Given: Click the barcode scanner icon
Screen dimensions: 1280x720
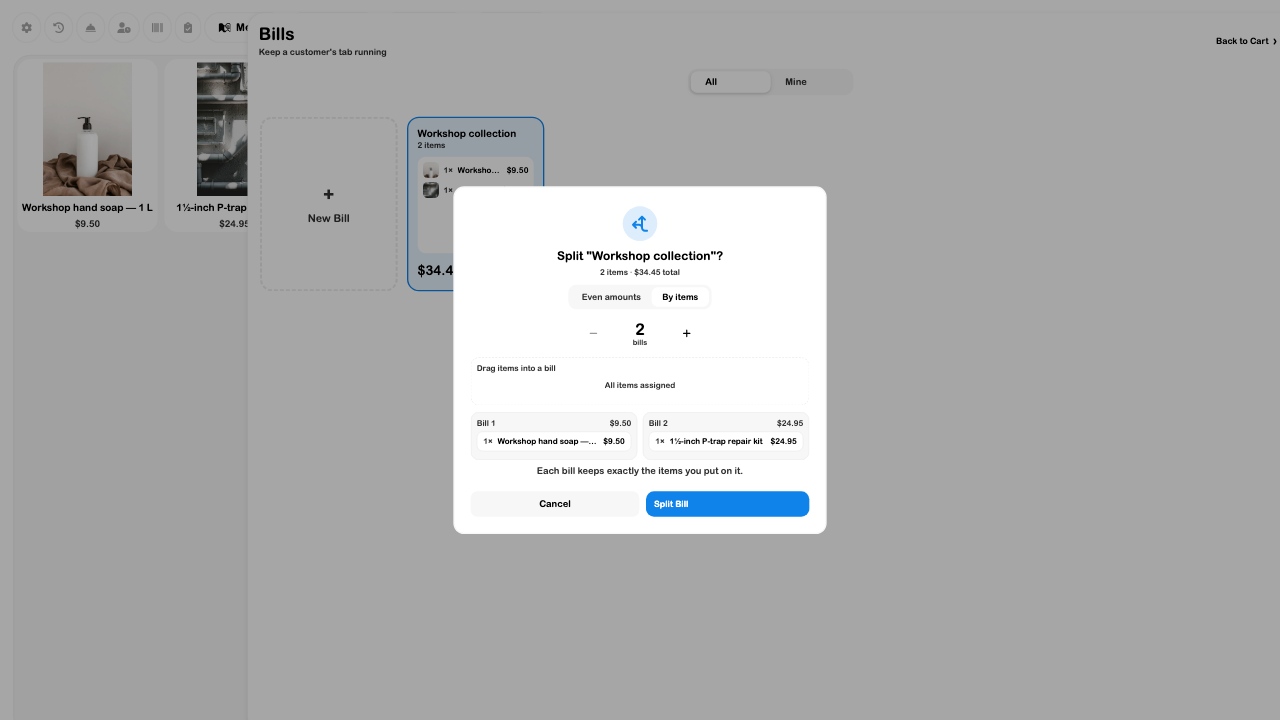Looking at the screenshot, I should [157, 28].
